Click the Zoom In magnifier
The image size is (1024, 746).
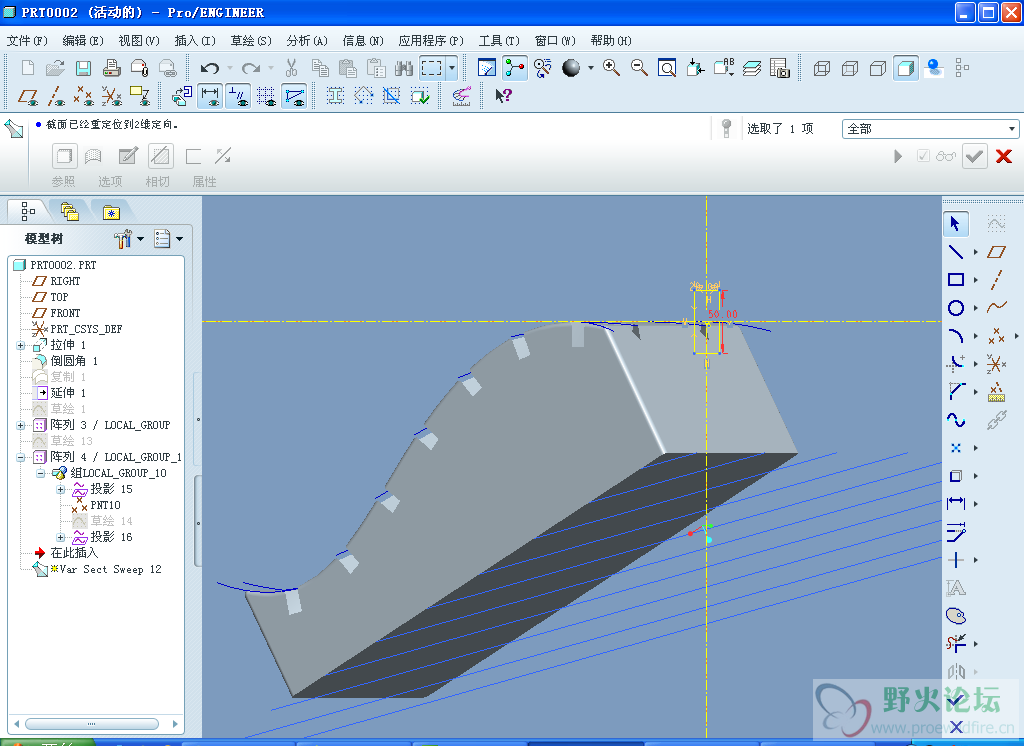(x=611, y=68)
